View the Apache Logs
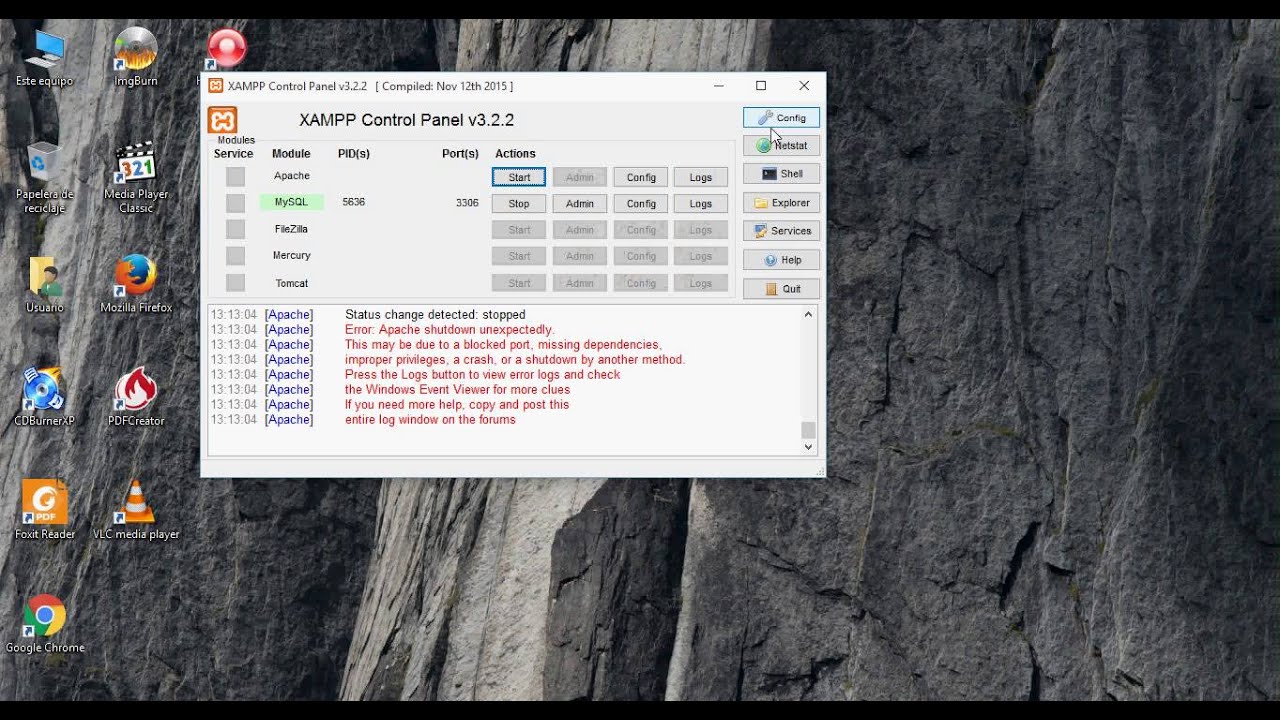Screen dimensions: 1280x720 (x=701, y=177)
